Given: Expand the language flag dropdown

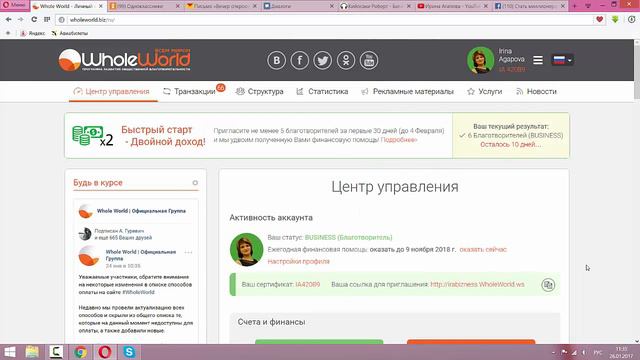Looking at the screenshot, I should tap(562, 60).
